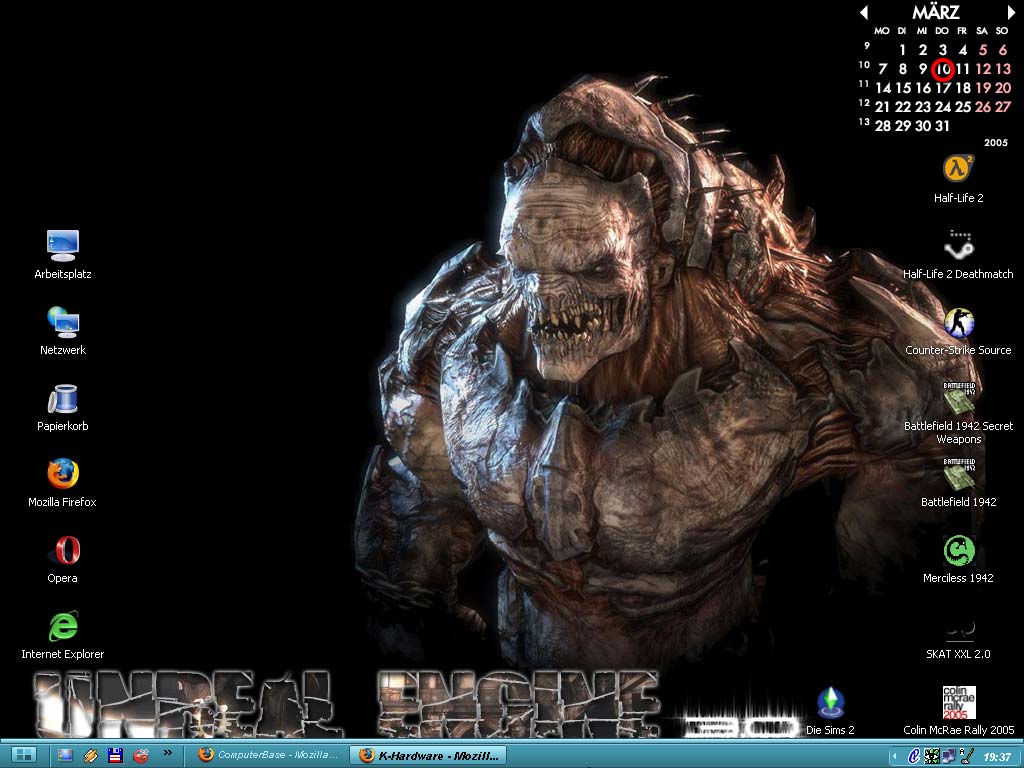Click the Start button in the taskbar
The width and height of the screenshot is (1024, 768).
coord(24,755)
